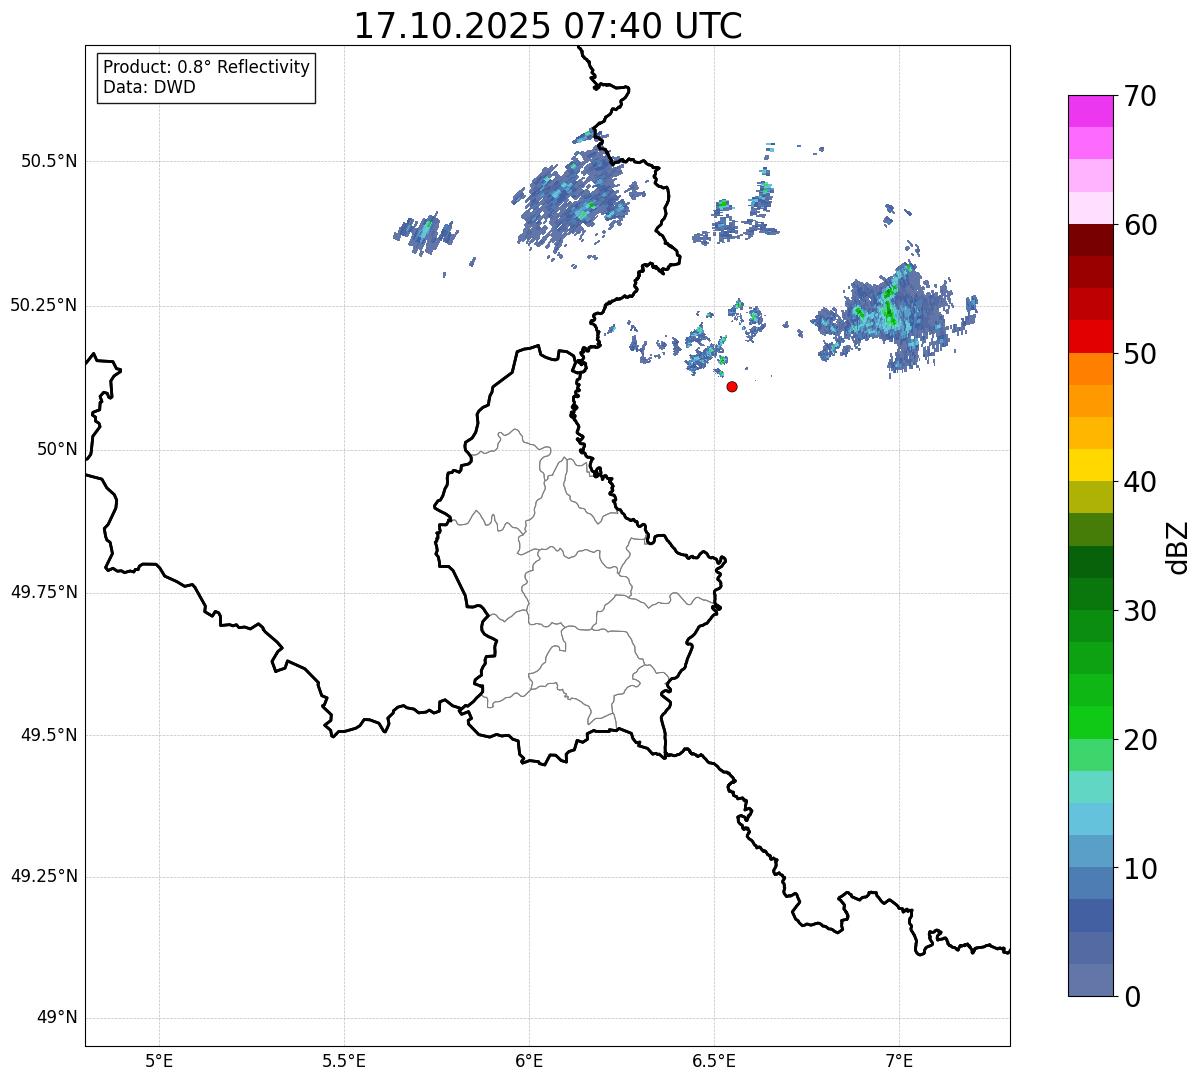Viewport: 1202px width, 1081px height.
Task: Click the latitude label '50.5°N'
Action: point(49,161)
